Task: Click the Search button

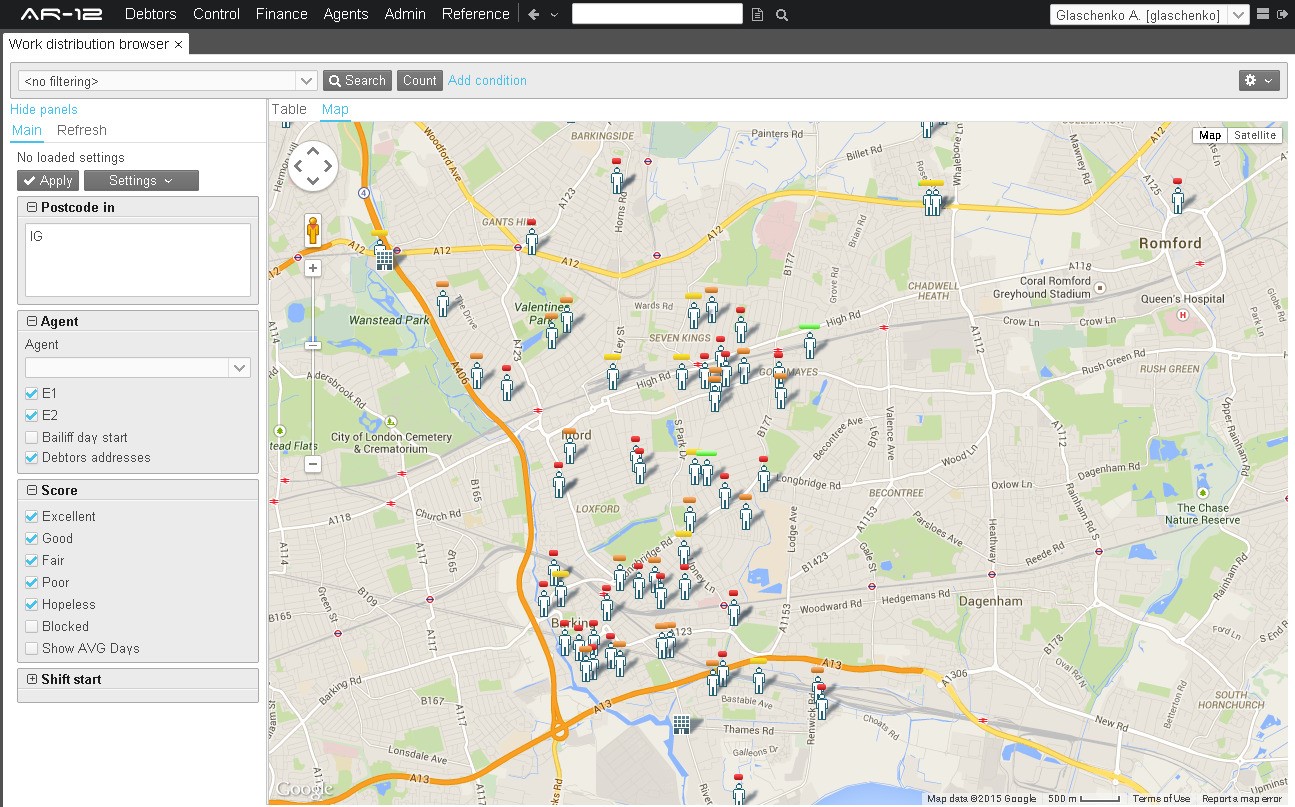Action: tap(357, 81)
